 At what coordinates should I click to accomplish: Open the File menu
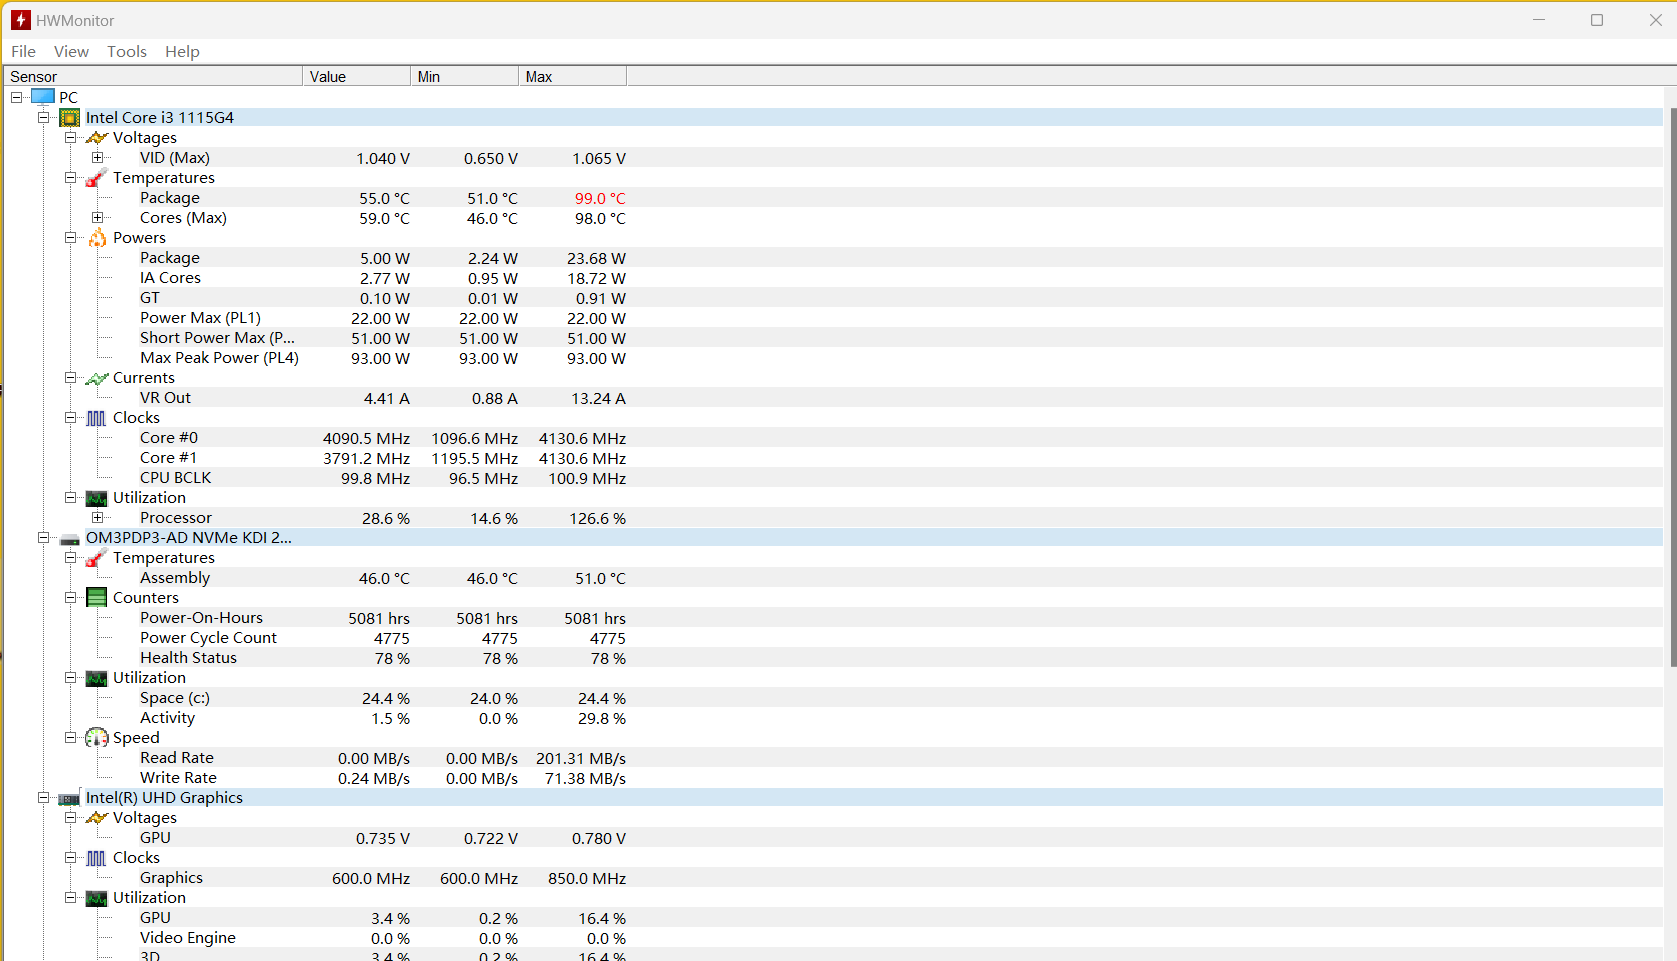(23, 51)
